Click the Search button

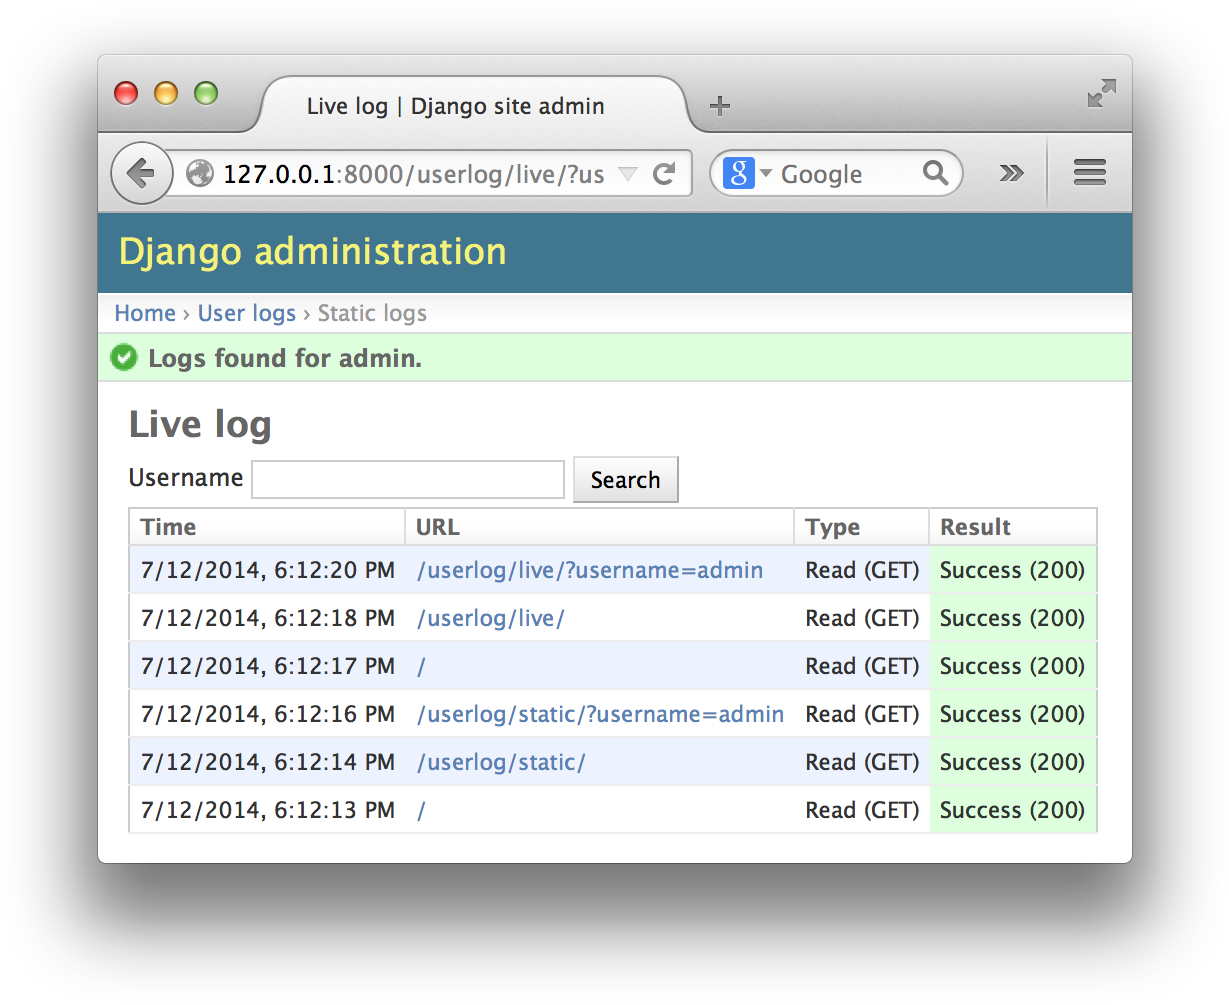[x=626, y=480]
